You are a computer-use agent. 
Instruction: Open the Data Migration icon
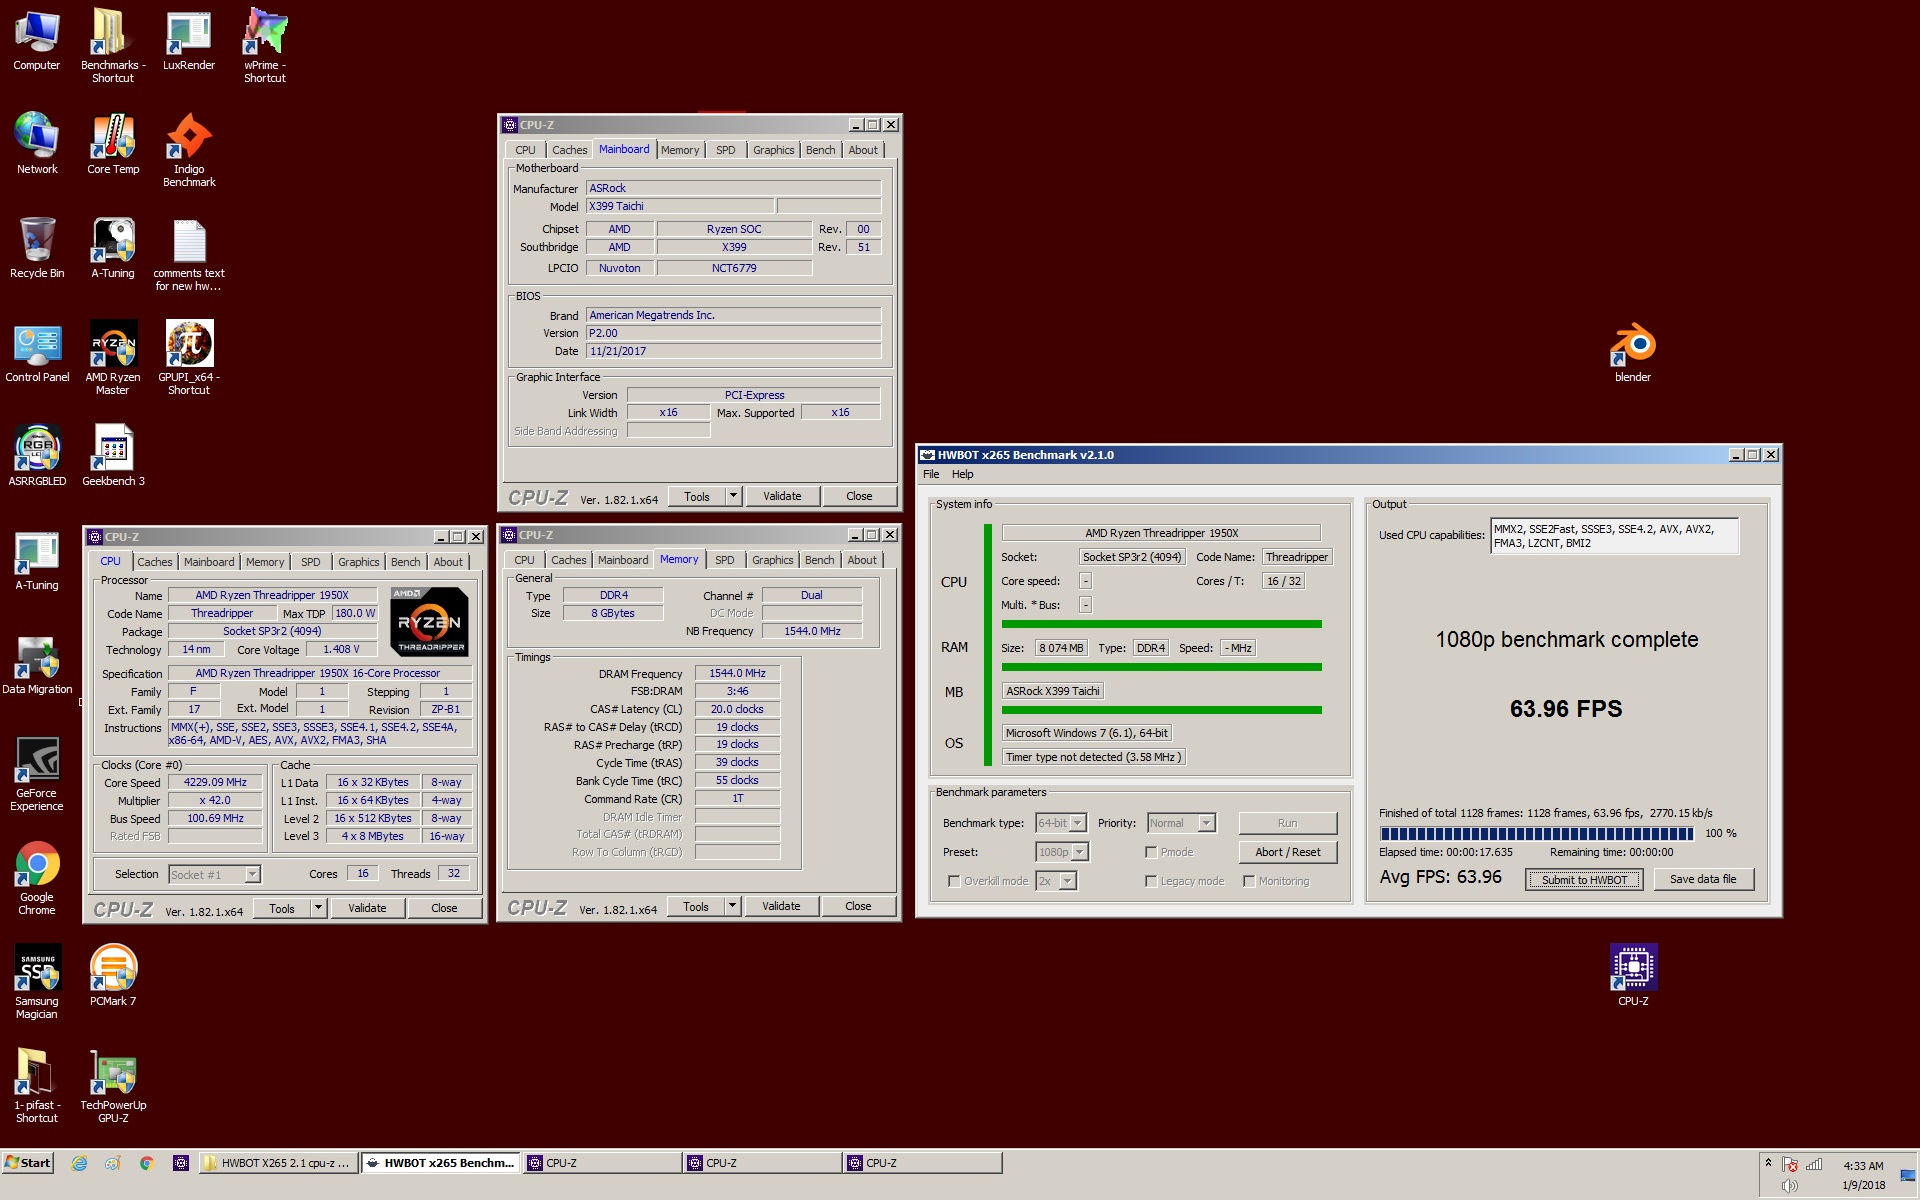(x=37, y=663)
